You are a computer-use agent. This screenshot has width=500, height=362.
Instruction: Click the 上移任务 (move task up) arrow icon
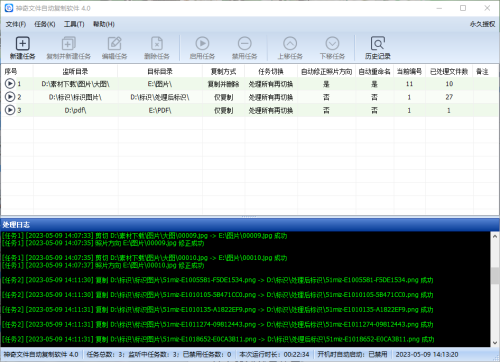click(x=290, y=44)
